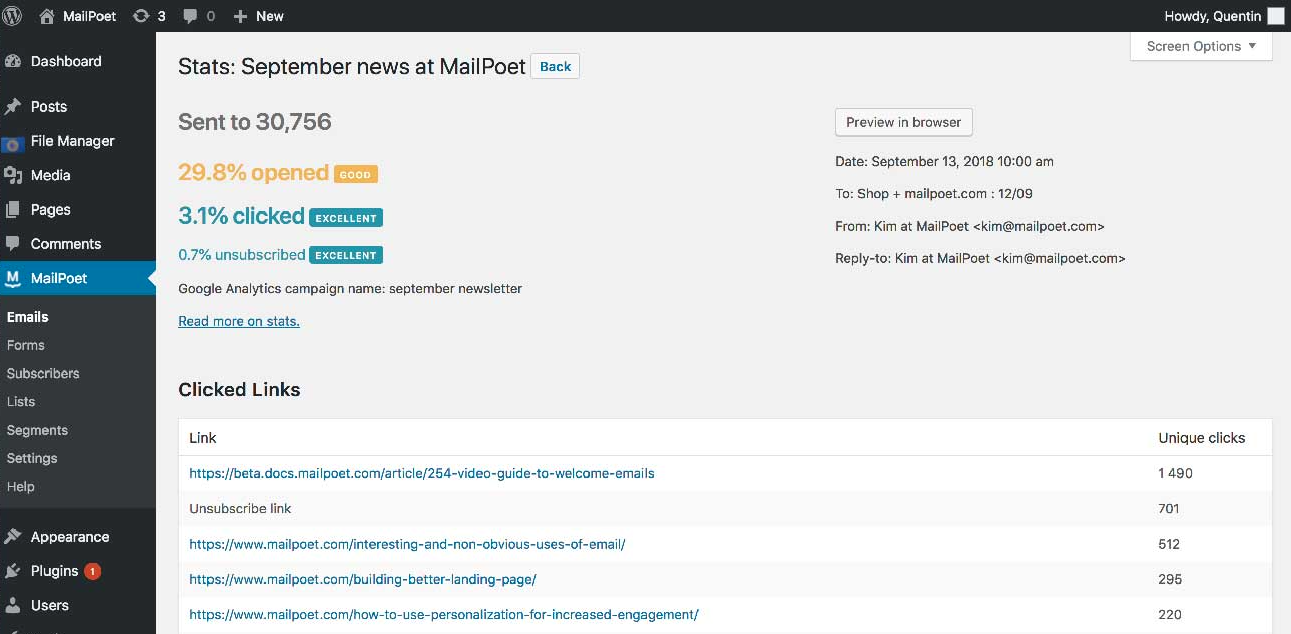Follow the Read more on stats link

[239, 321]
